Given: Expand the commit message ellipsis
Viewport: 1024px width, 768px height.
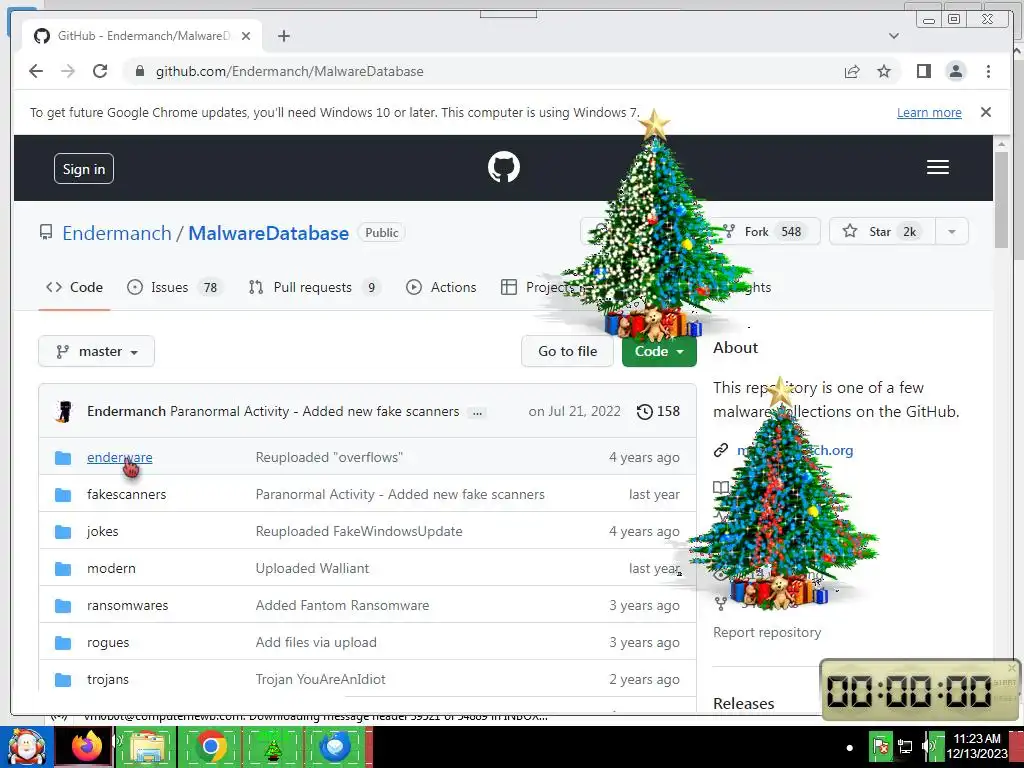Looking at the screenshot, I should [477, 412].
